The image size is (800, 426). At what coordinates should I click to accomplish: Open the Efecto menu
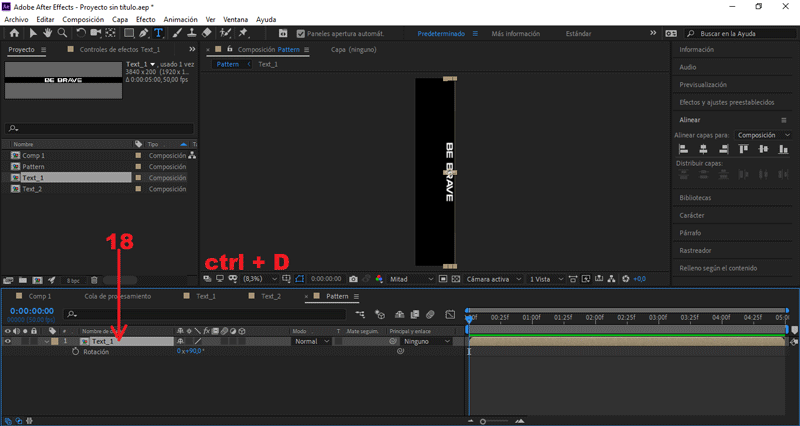(x=145, y=19)
